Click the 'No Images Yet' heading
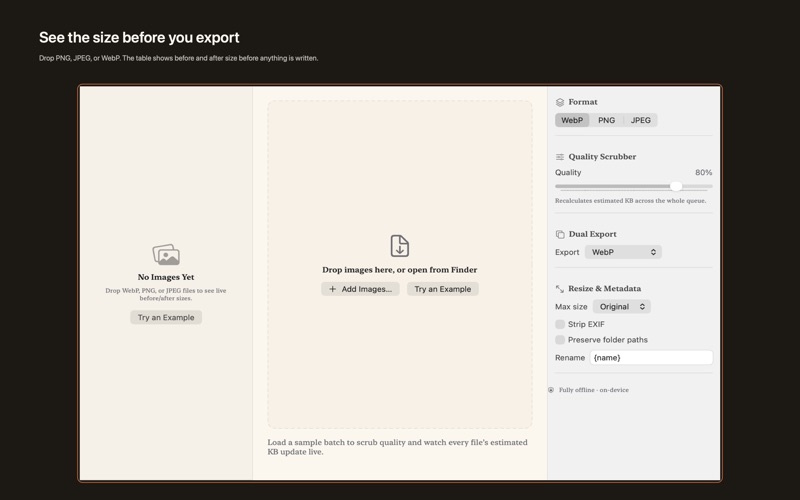 click(166, 277)
